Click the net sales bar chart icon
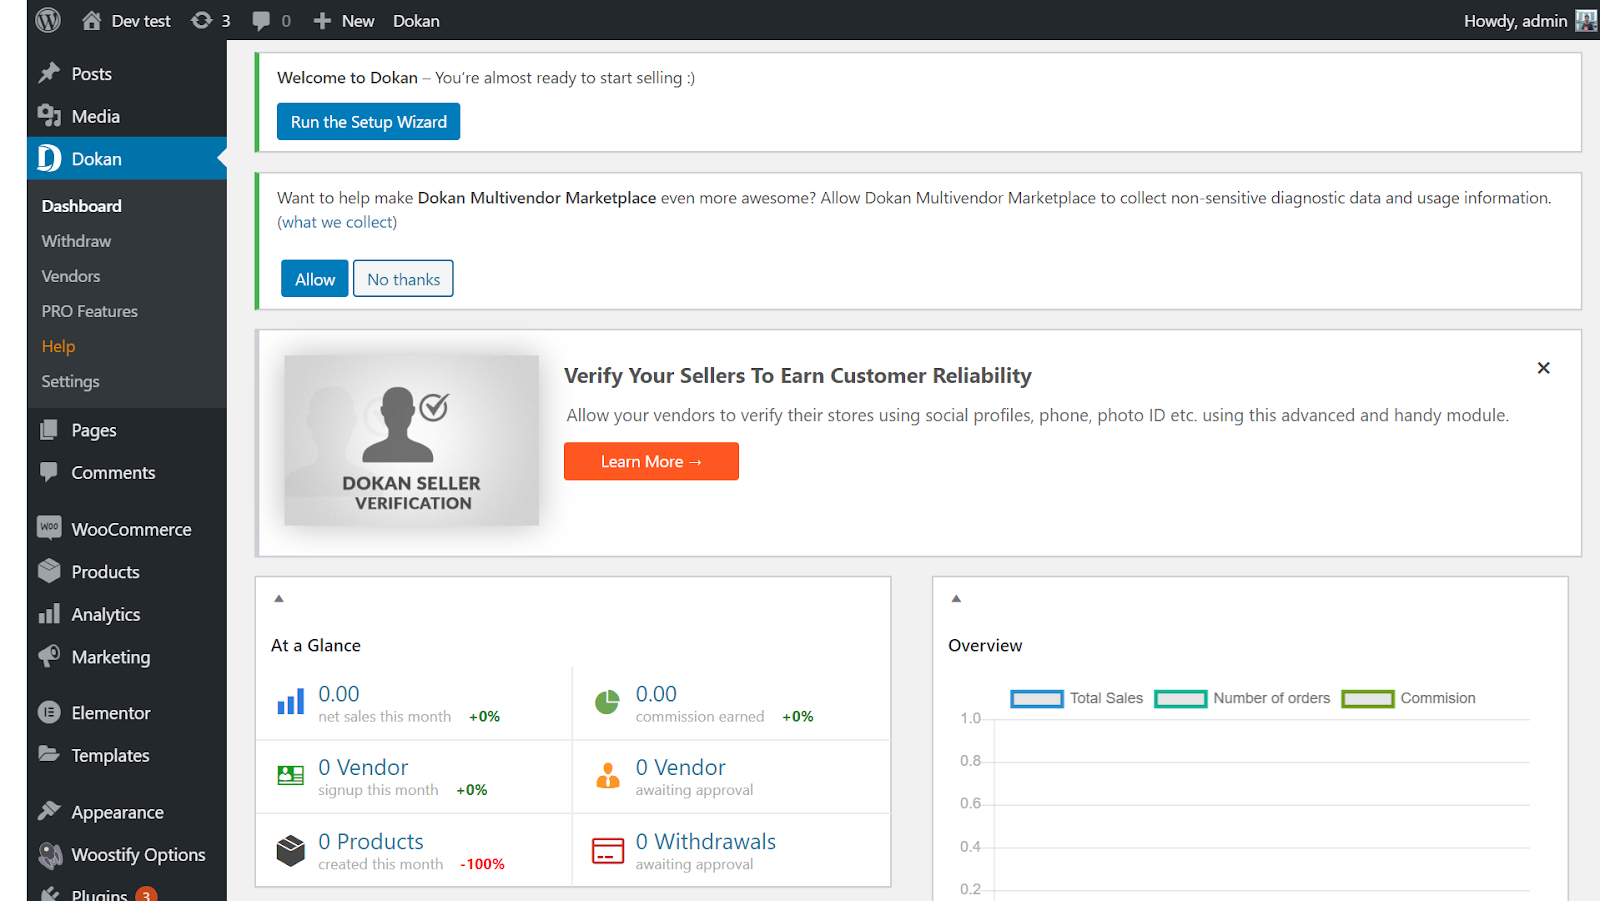1600x901 pixels. click(x=290, y=702)
